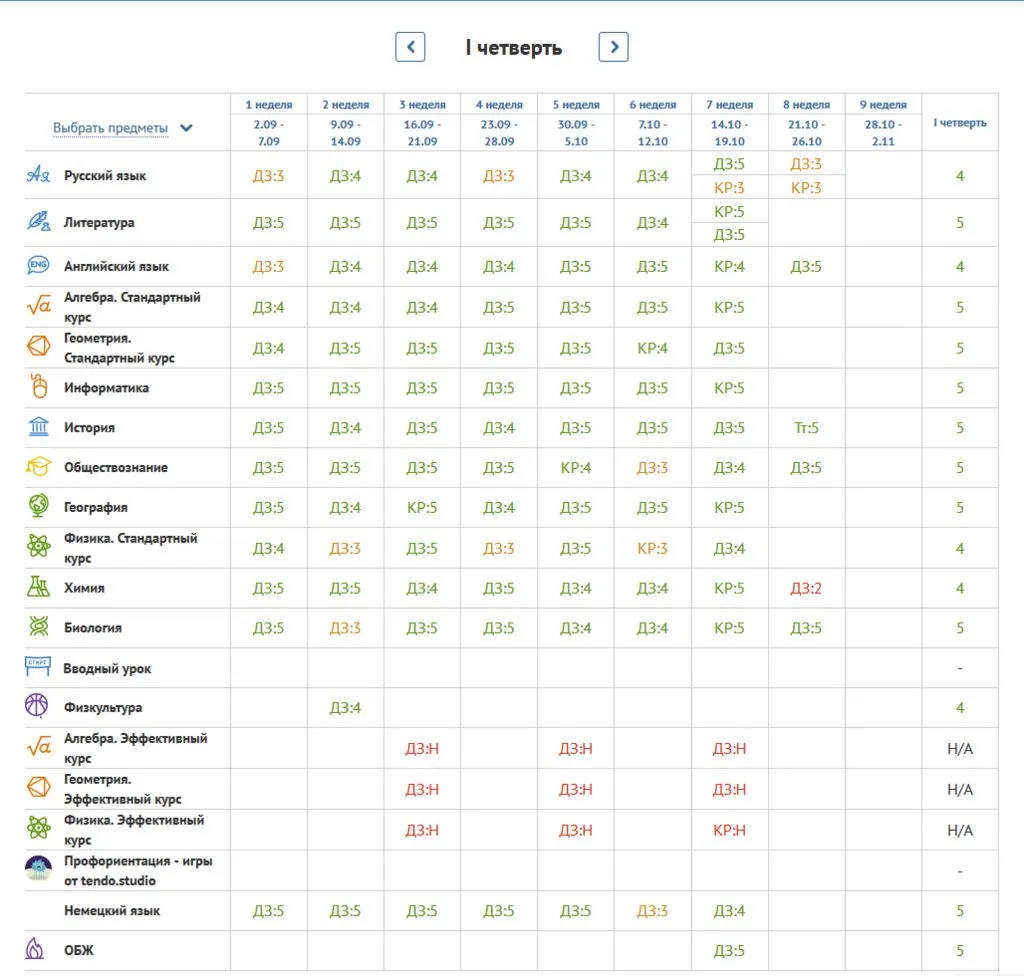Open the red ДЗ:2 grade in Химия
The height and width of the screenshot is (976, 1024).
pos(806,588)
